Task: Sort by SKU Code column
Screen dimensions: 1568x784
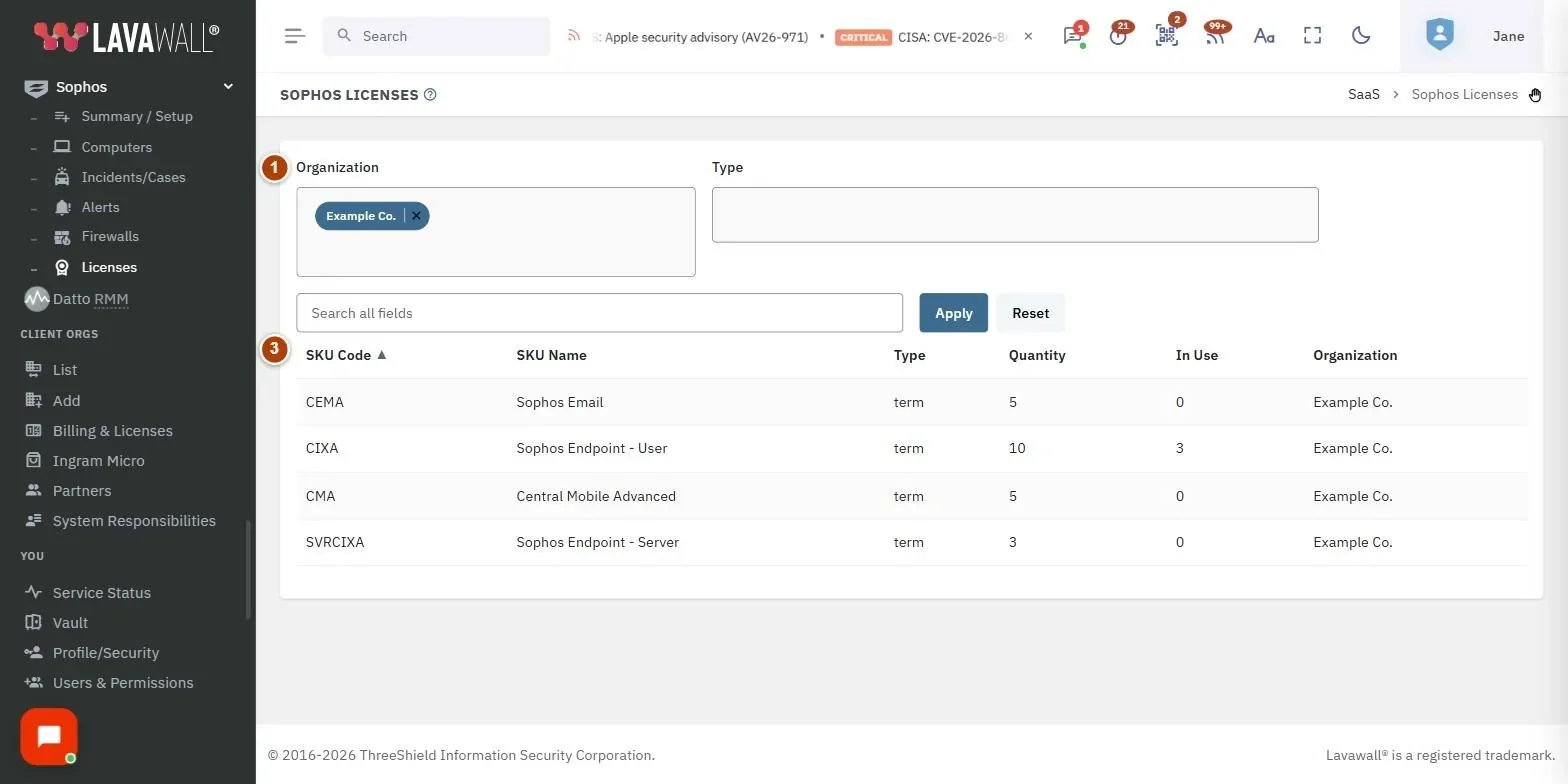Action: (346, 355)
